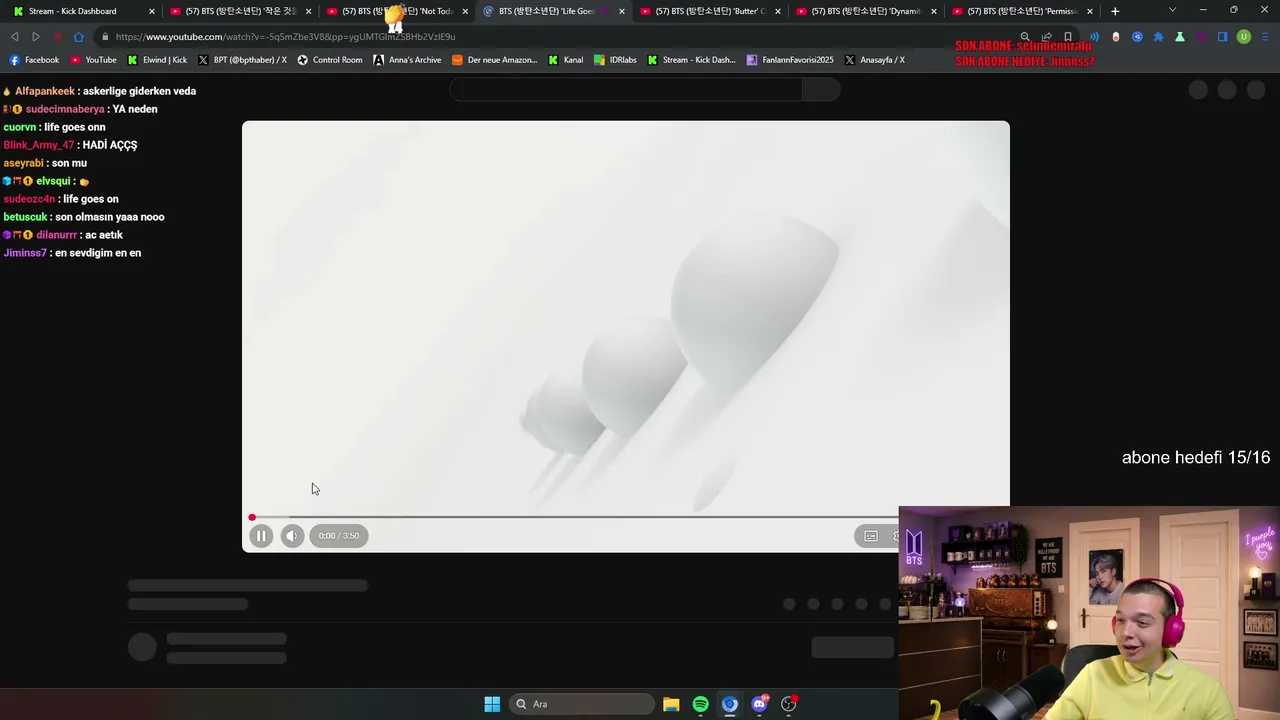Click the red video progress bar handle

point(252,517)
